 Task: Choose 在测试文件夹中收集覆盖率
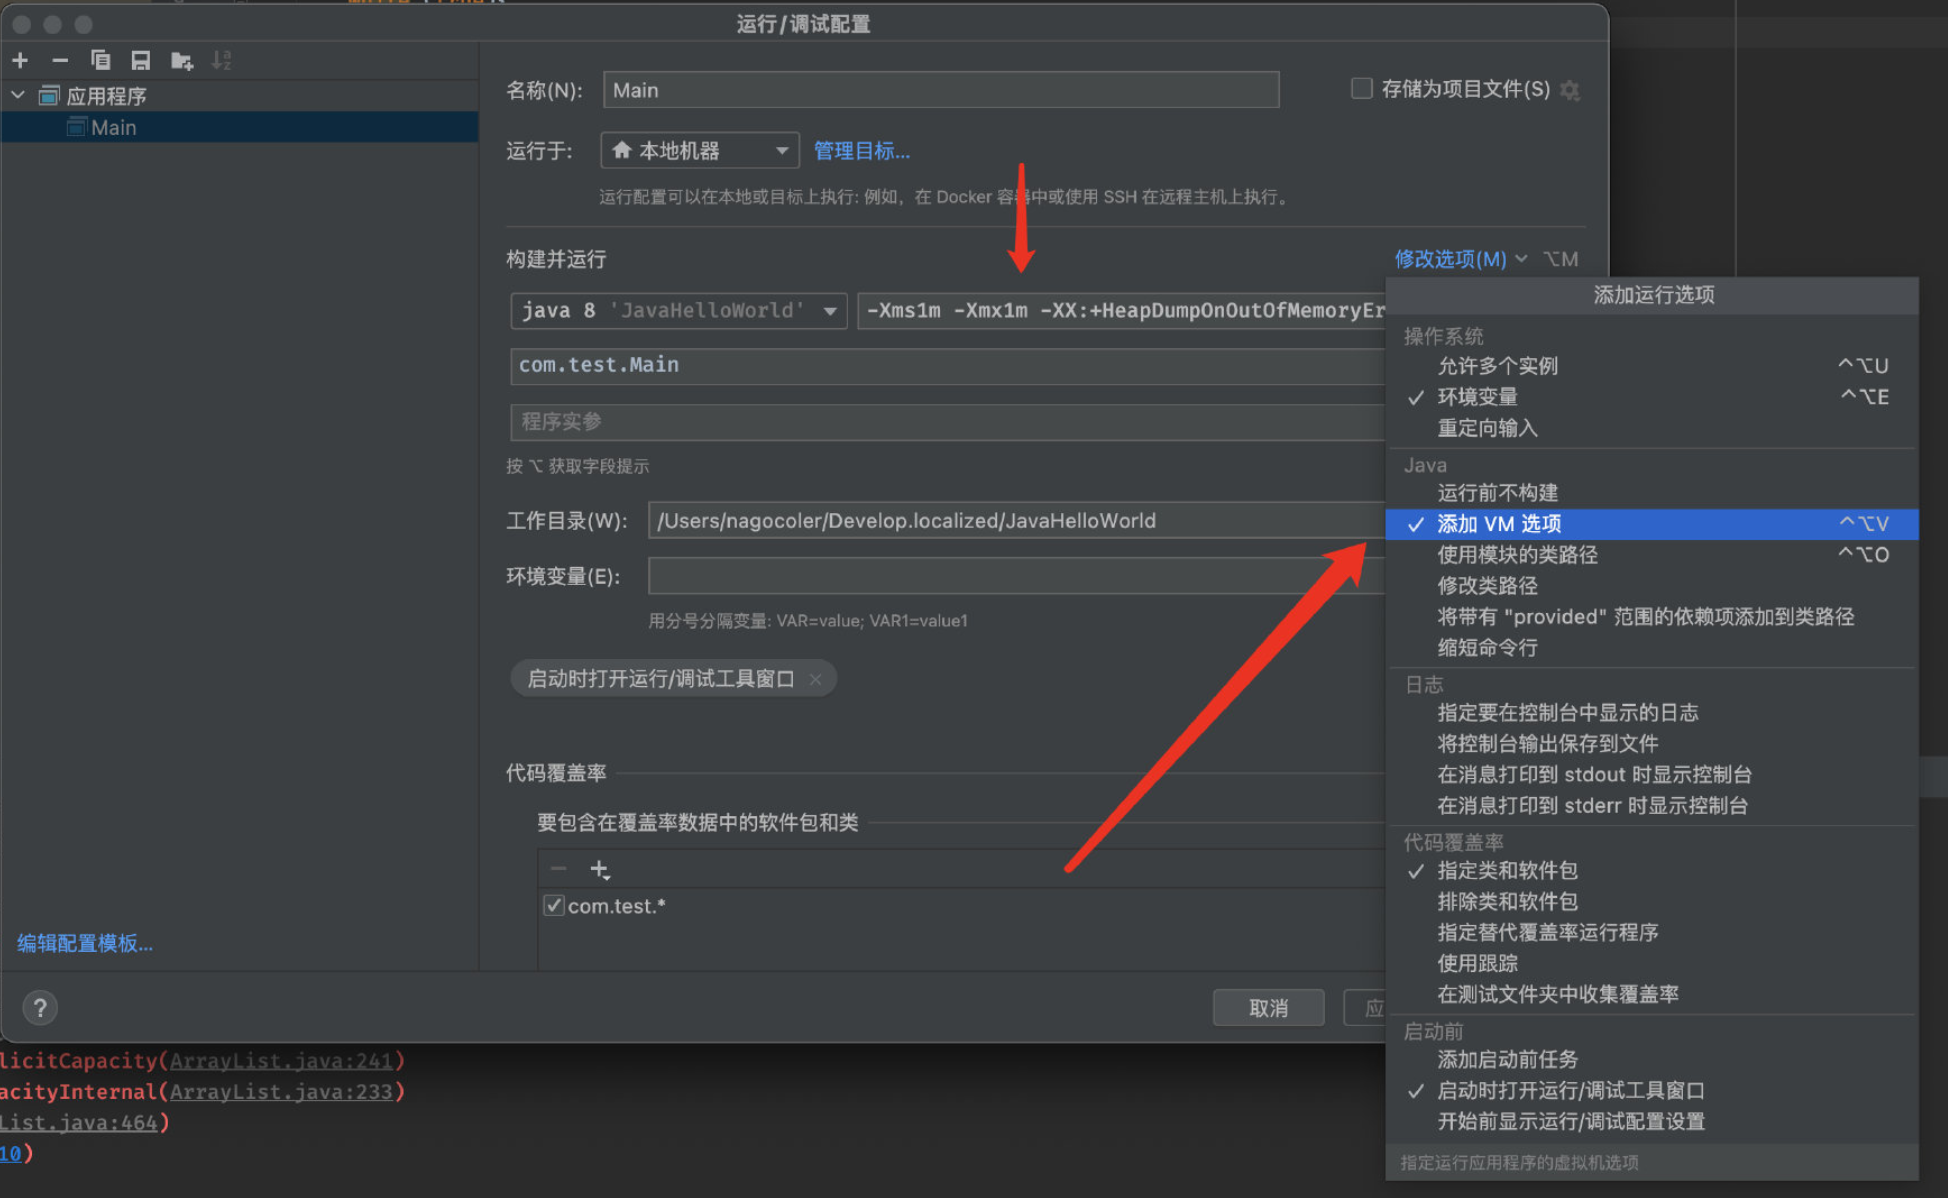(1652, 995)
